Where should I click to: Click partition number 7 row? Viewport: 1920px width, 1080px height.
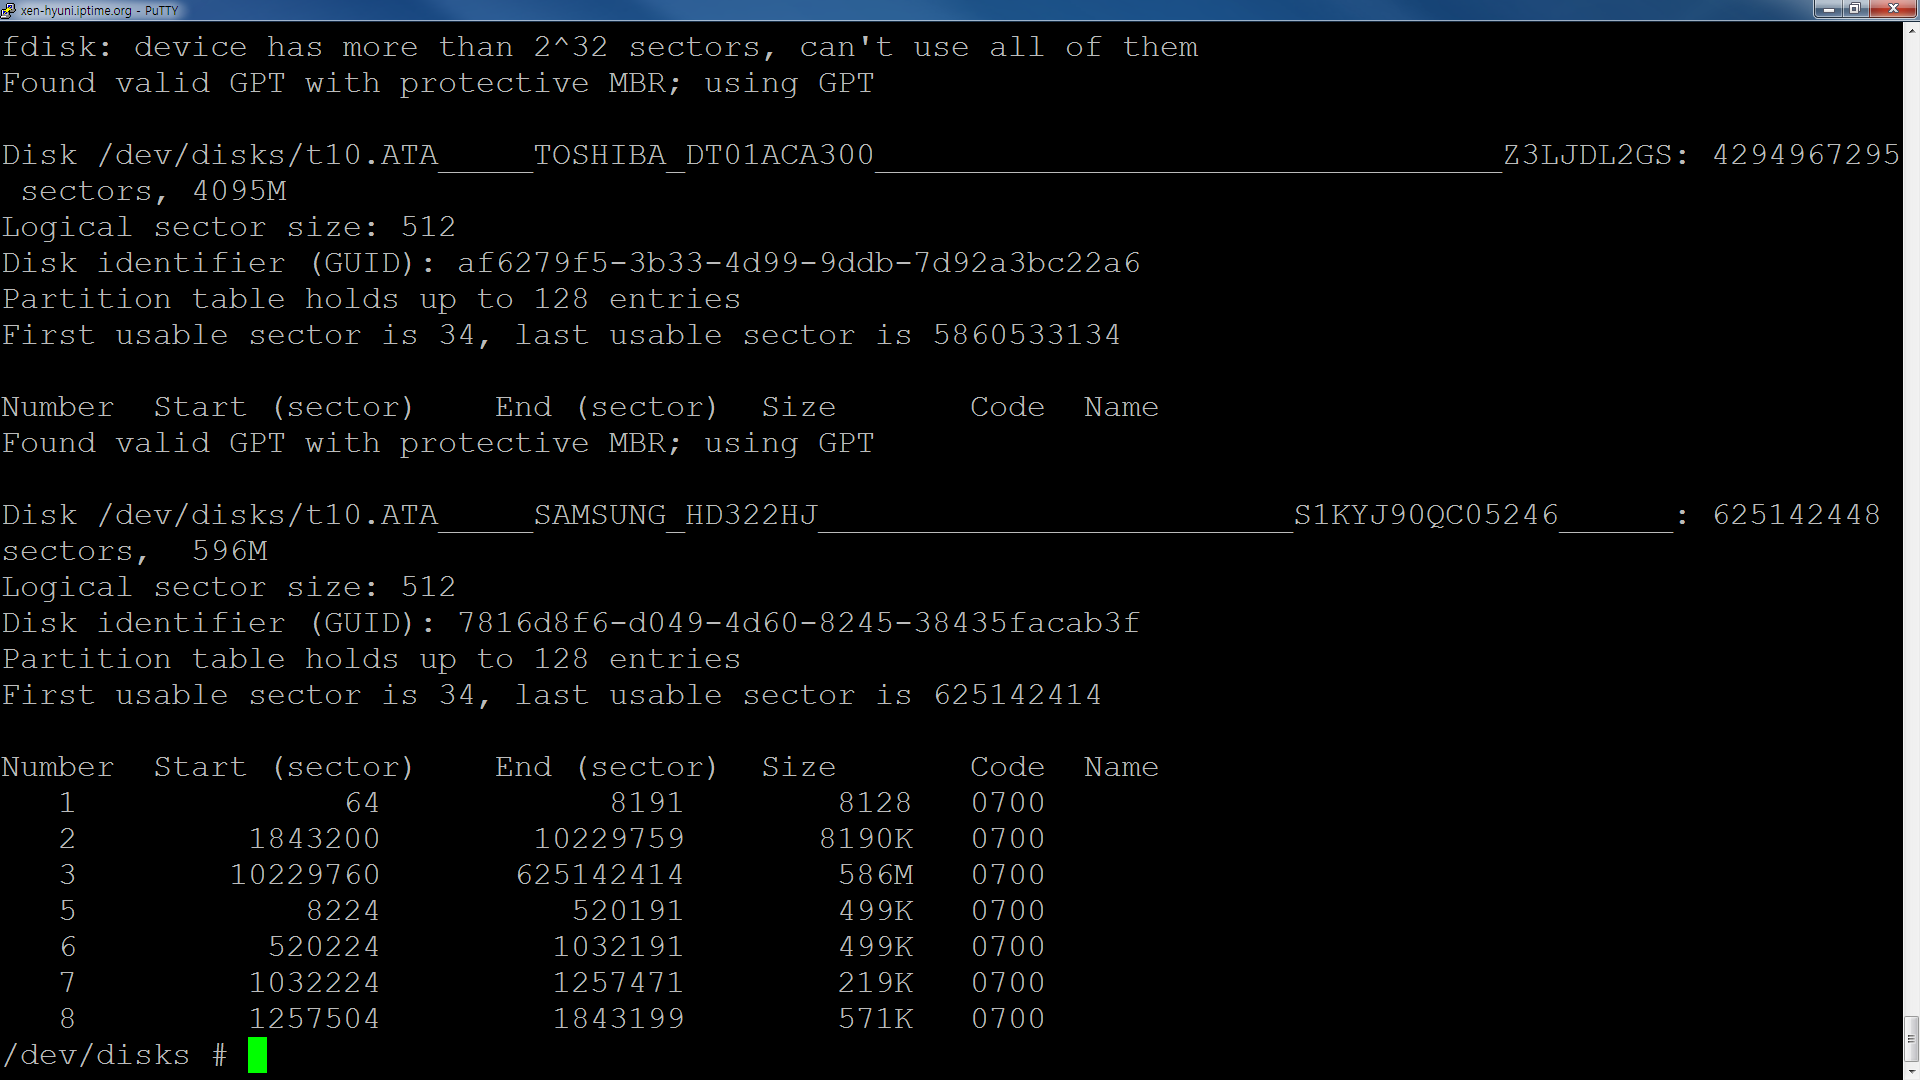click(527, 982)
